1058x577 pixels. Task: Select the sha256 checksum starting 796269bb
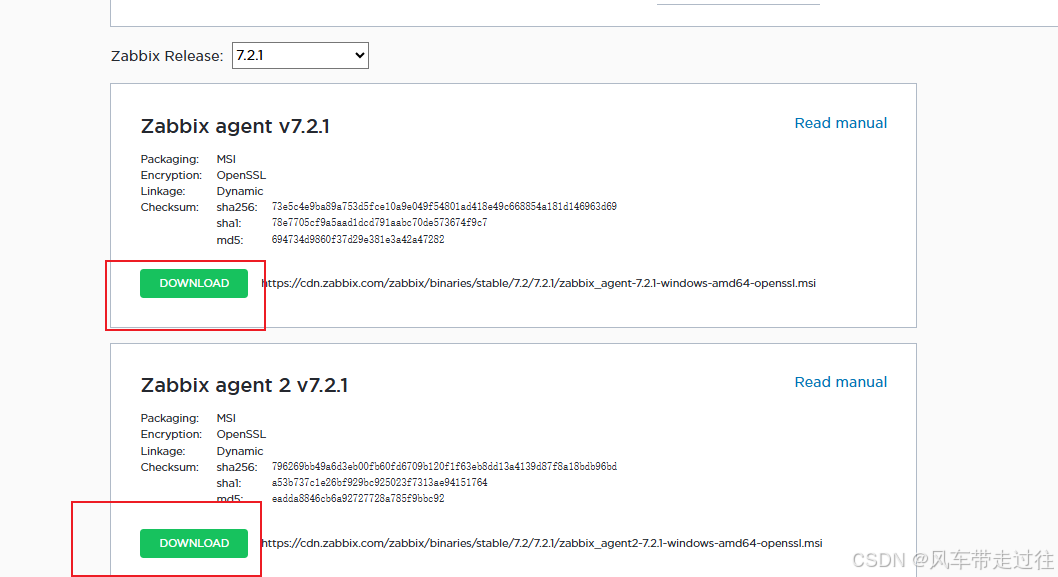coord(444,466)
